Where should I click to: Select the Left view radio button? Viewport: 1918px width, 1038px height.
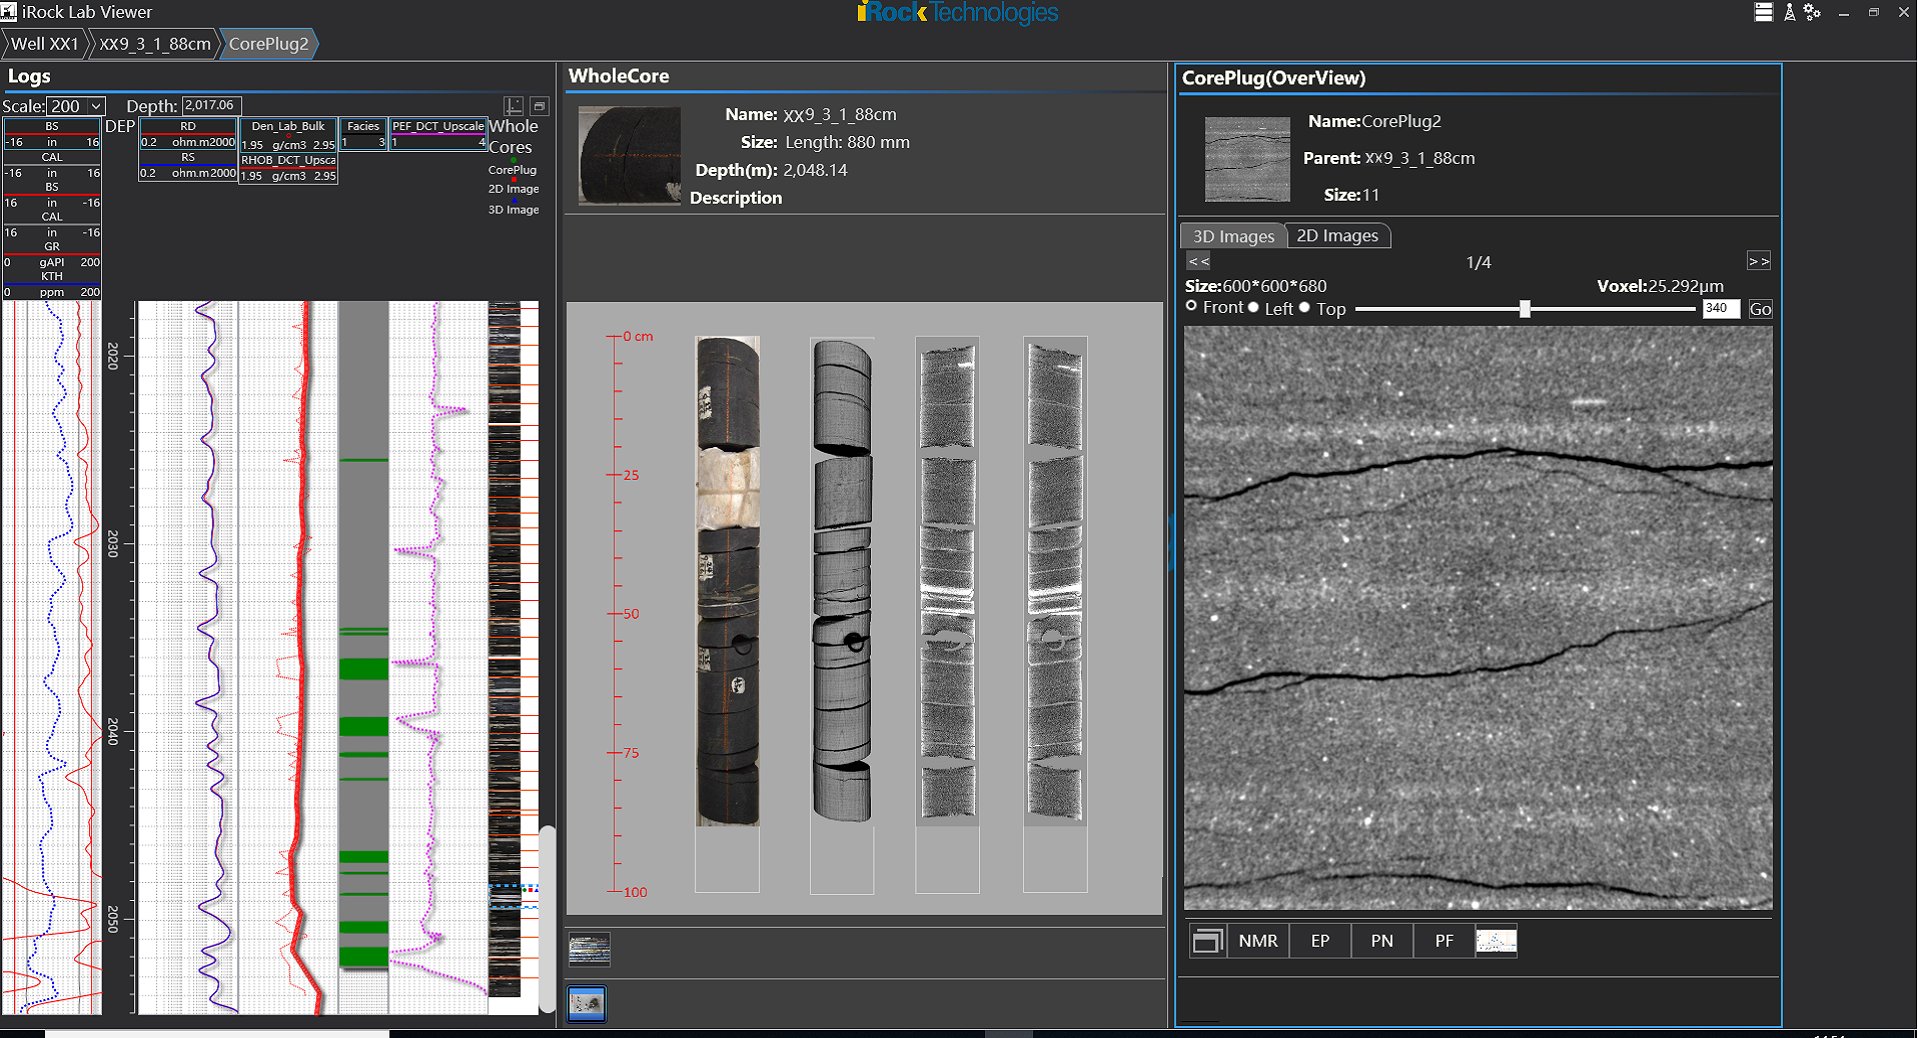click(1253, 307)
